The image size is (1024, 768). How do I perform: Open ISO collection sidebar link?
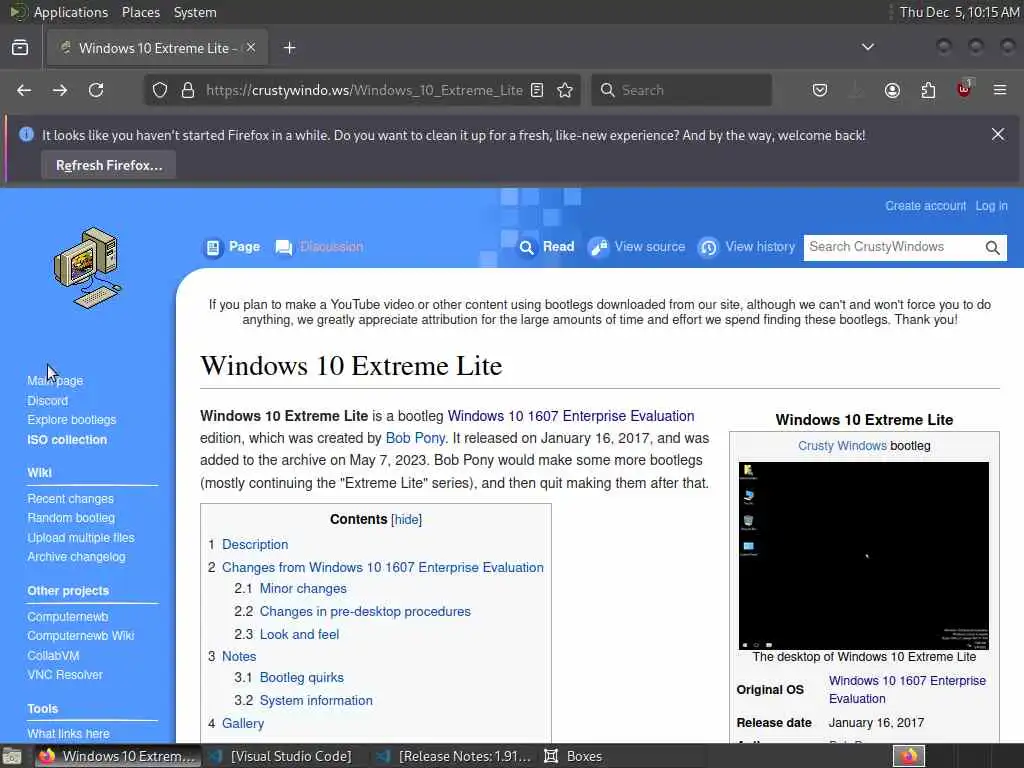pyautogui.click(x=67, y=440)
